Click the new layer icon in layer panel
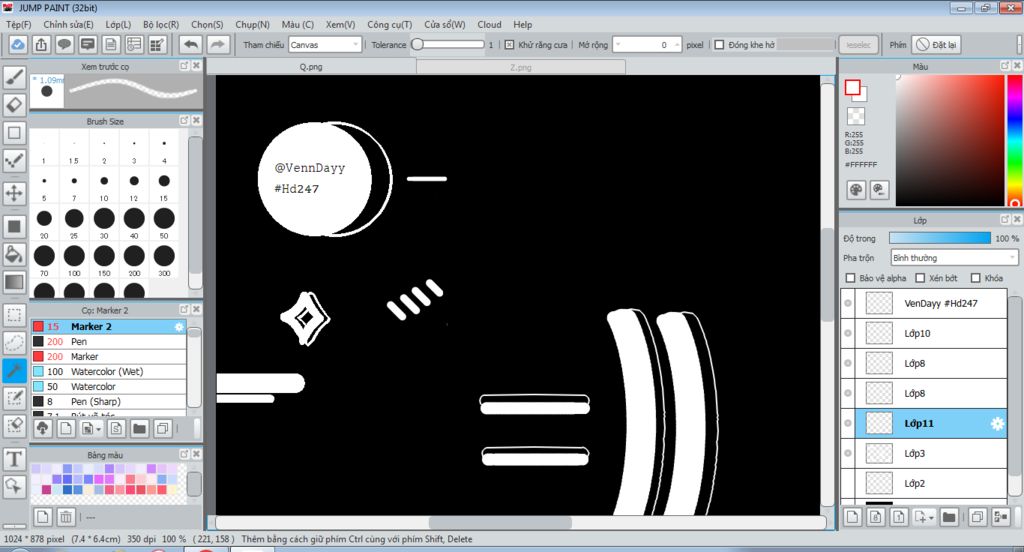1024x552 pixels. (852, 517)
